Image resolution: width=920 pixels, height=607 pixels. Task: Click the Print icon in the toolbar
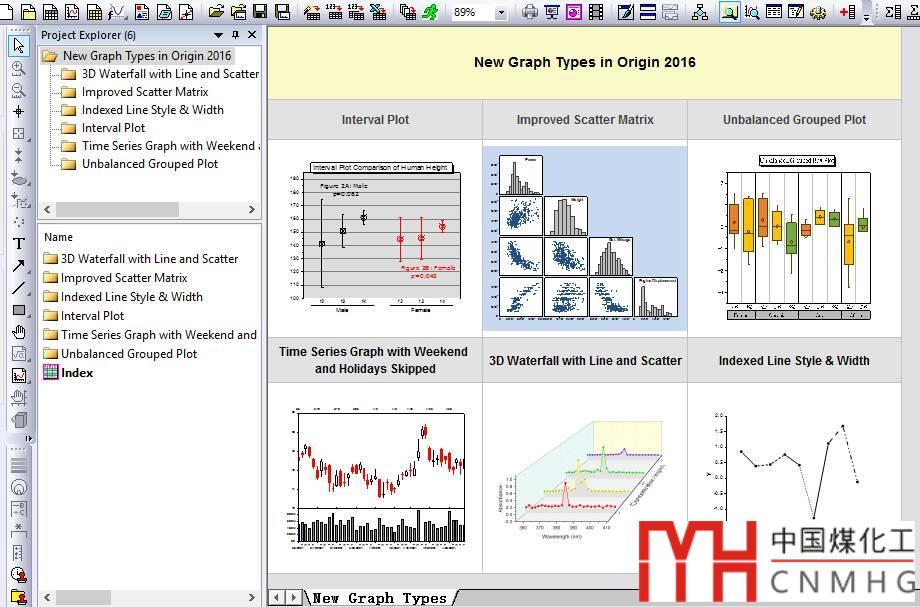point(530,12)
